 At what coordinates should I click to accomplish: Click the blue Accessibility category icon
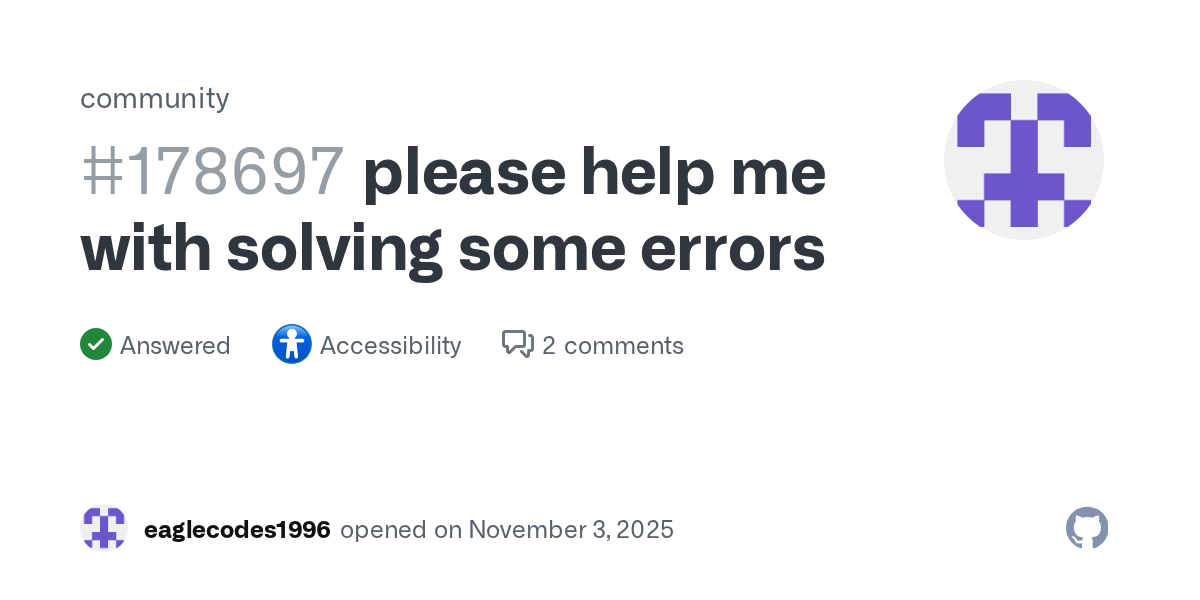click(x=291, y=345)
